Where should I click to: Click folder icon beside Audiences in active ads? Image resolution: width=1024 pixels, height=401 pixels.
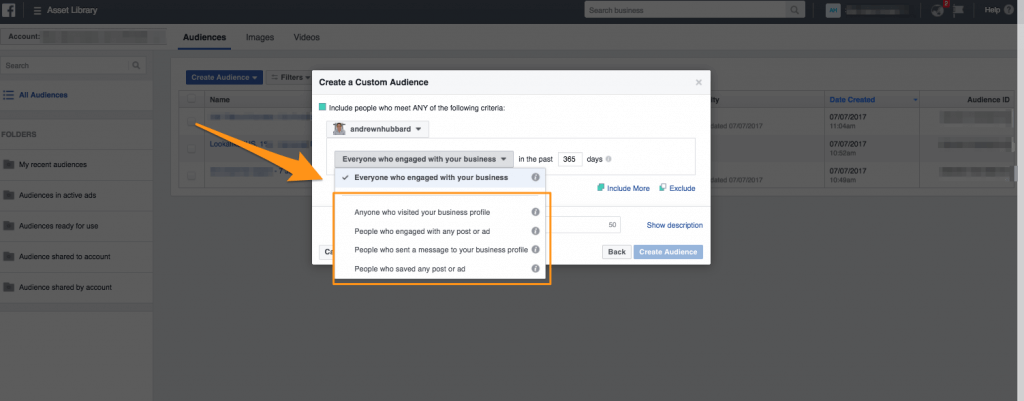(x=8, y=195)
